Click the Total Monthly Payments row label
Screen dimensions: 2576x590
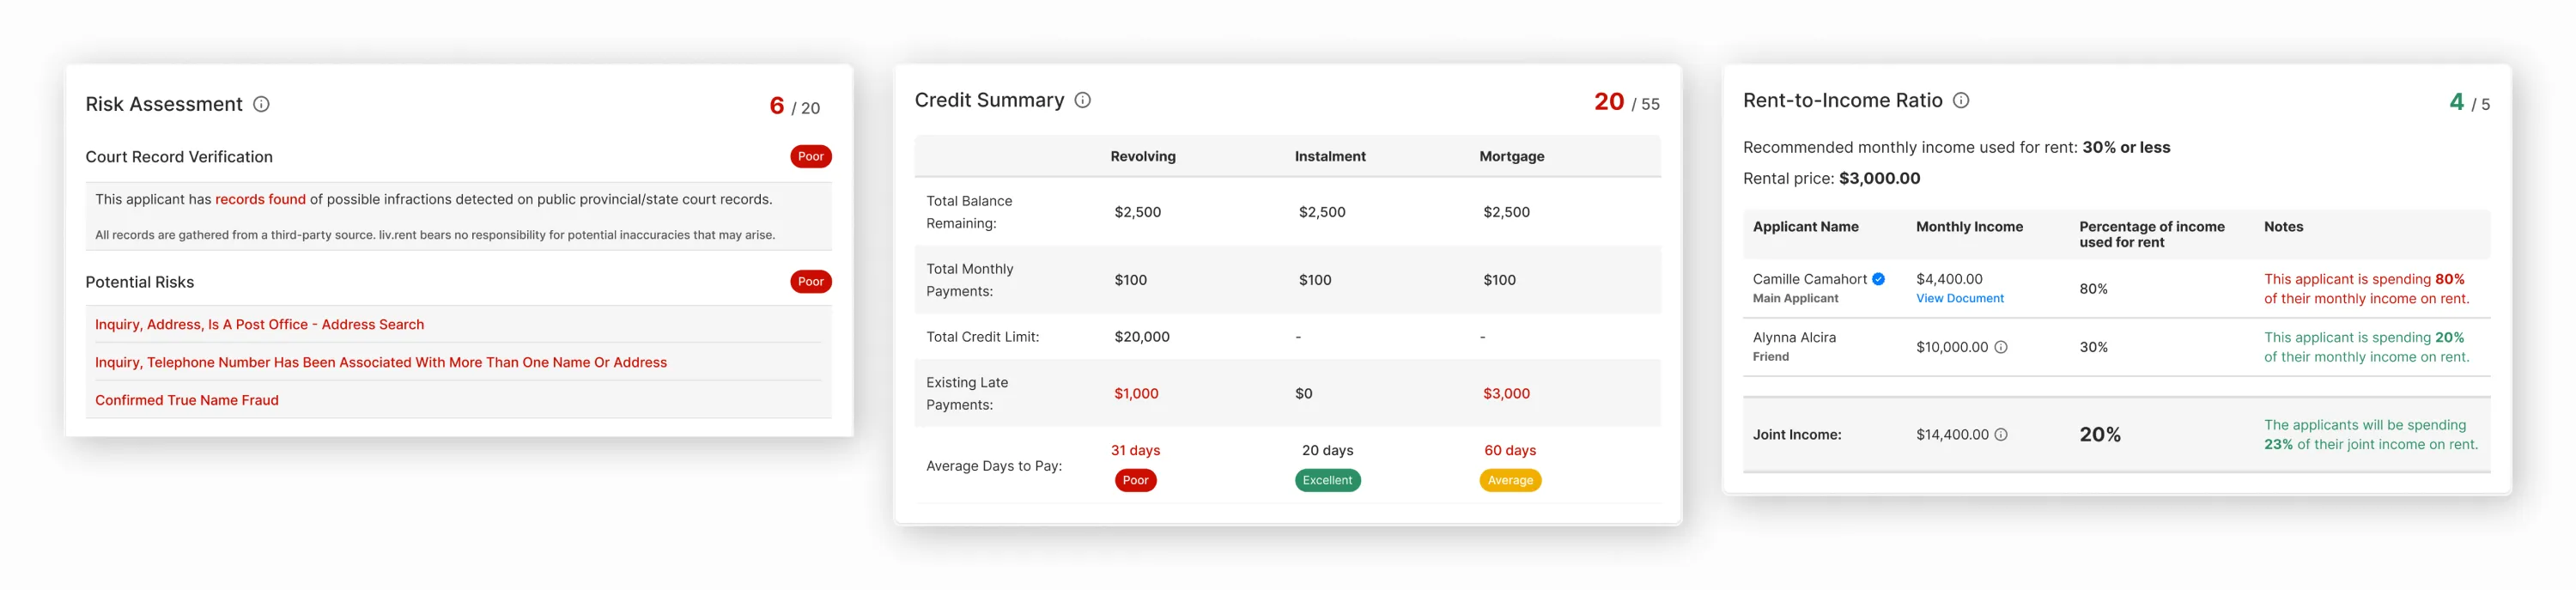(969, 280)
